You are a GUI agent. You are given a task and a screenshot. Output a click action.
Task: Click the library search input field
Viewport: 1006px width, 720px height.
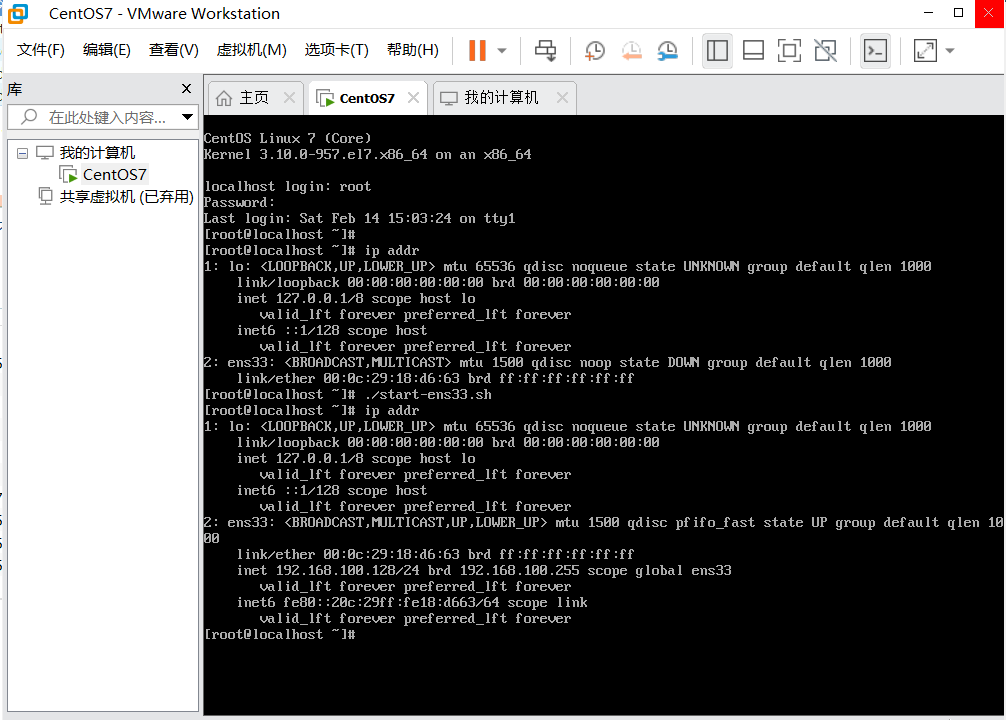pos(108,117)
